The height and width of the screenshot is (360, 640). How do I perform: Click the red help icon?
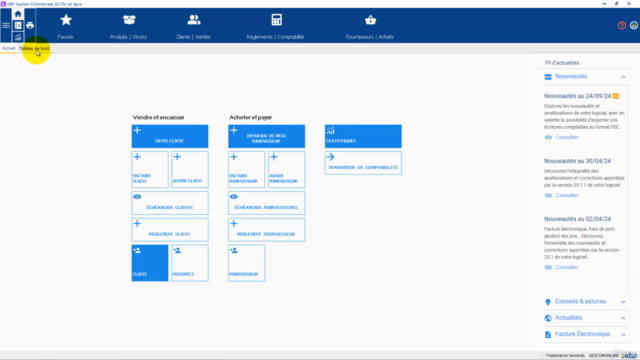click(622, 25)
